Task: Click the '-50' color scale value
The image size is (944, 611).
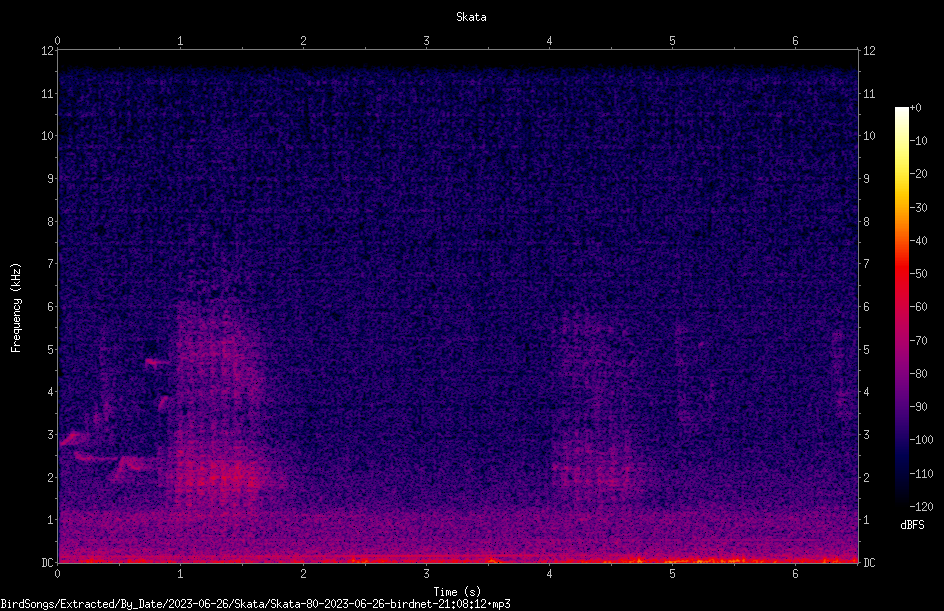Action: (x=919, y=274)
